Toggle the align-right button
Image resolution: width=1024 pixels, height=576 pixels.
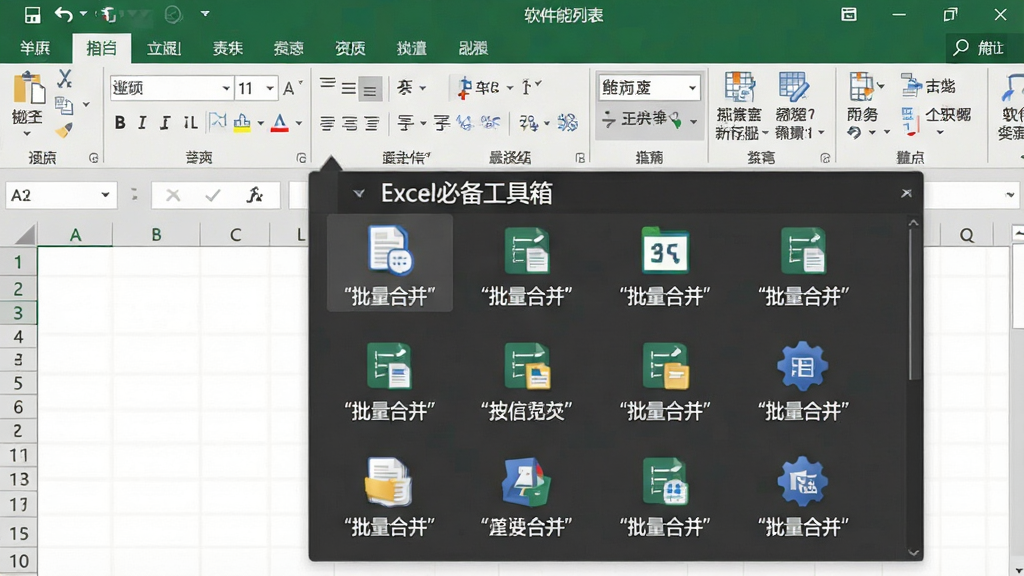click(372, 123)
